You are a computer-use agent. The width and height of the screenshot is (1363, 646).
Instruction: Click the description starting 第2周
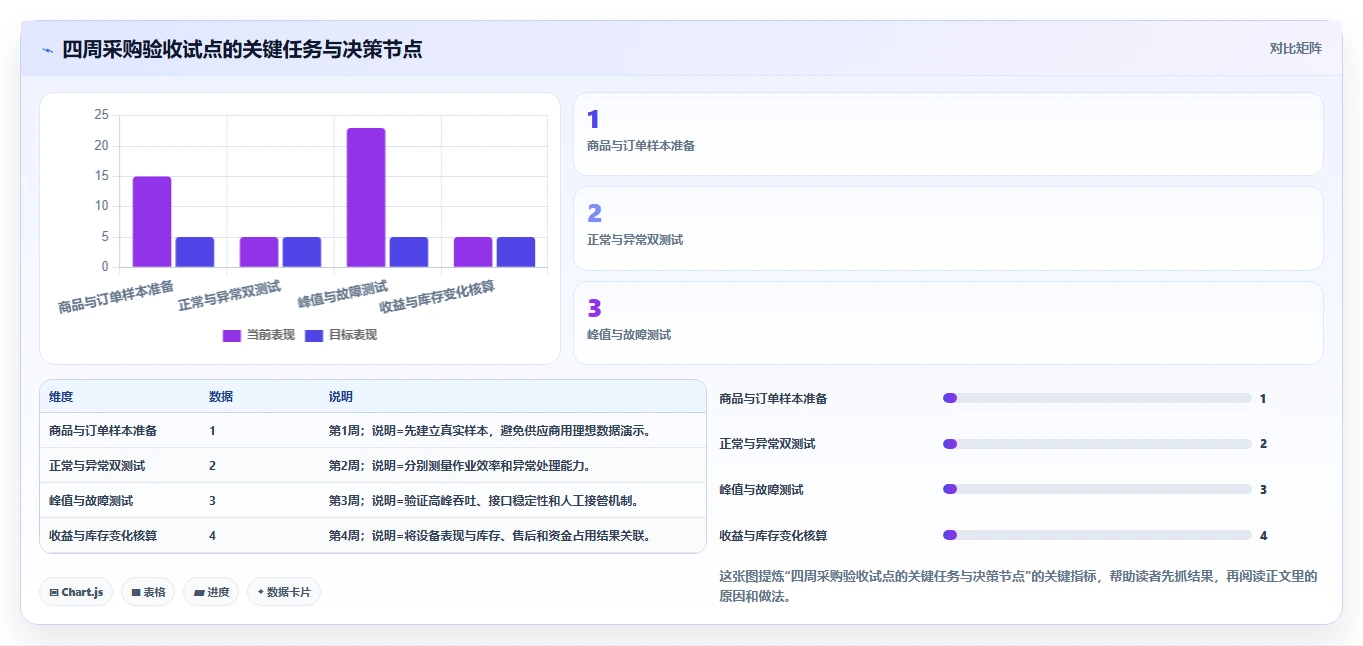click(x=459, y=466)
